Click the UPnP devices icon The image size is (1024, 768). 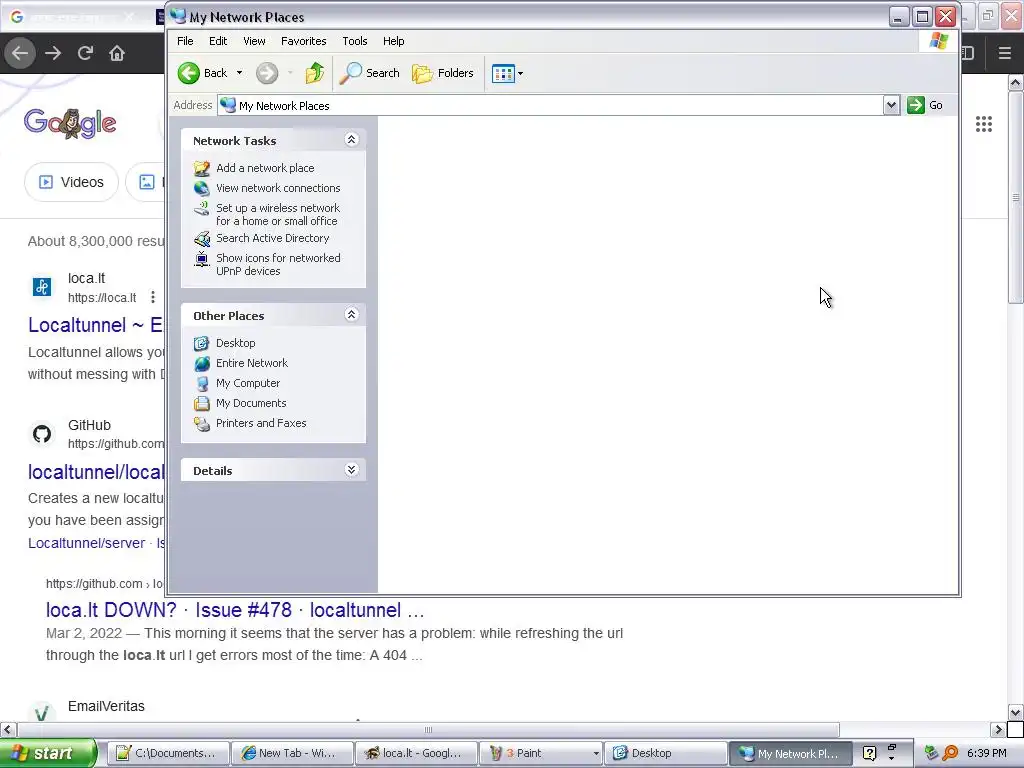tap(202, 259)
